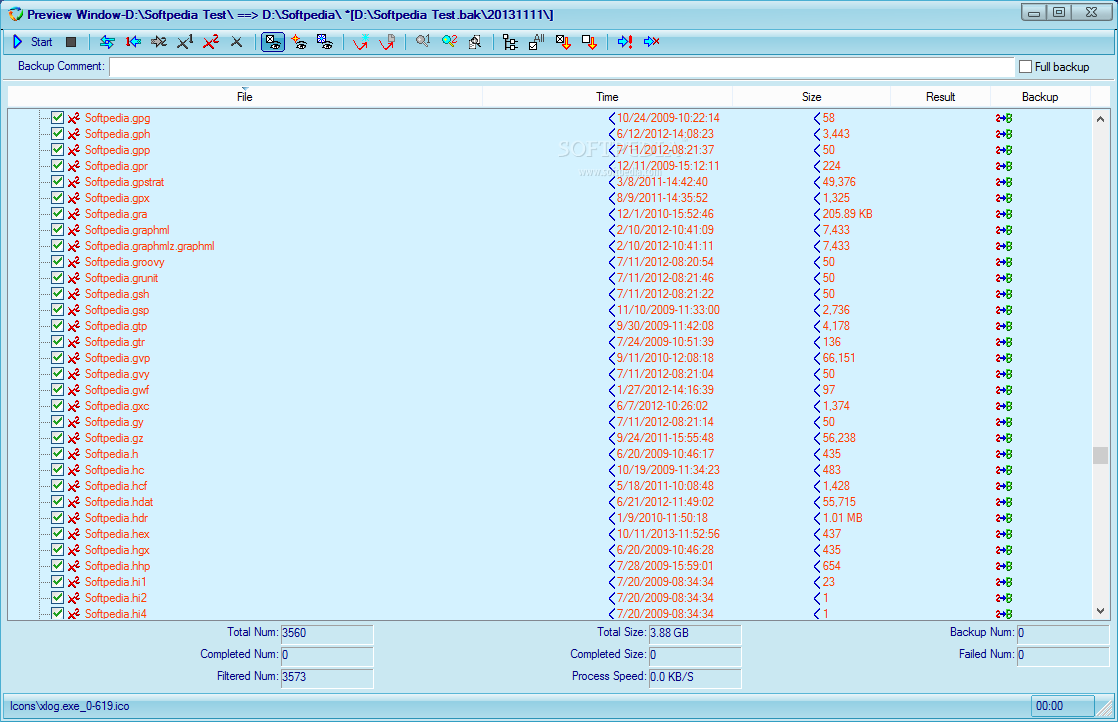Uncheck the Softpedia.gpstrat checkbox
Image resolution: width=1118 pixels, height=722 pixels.
[58, 182]
